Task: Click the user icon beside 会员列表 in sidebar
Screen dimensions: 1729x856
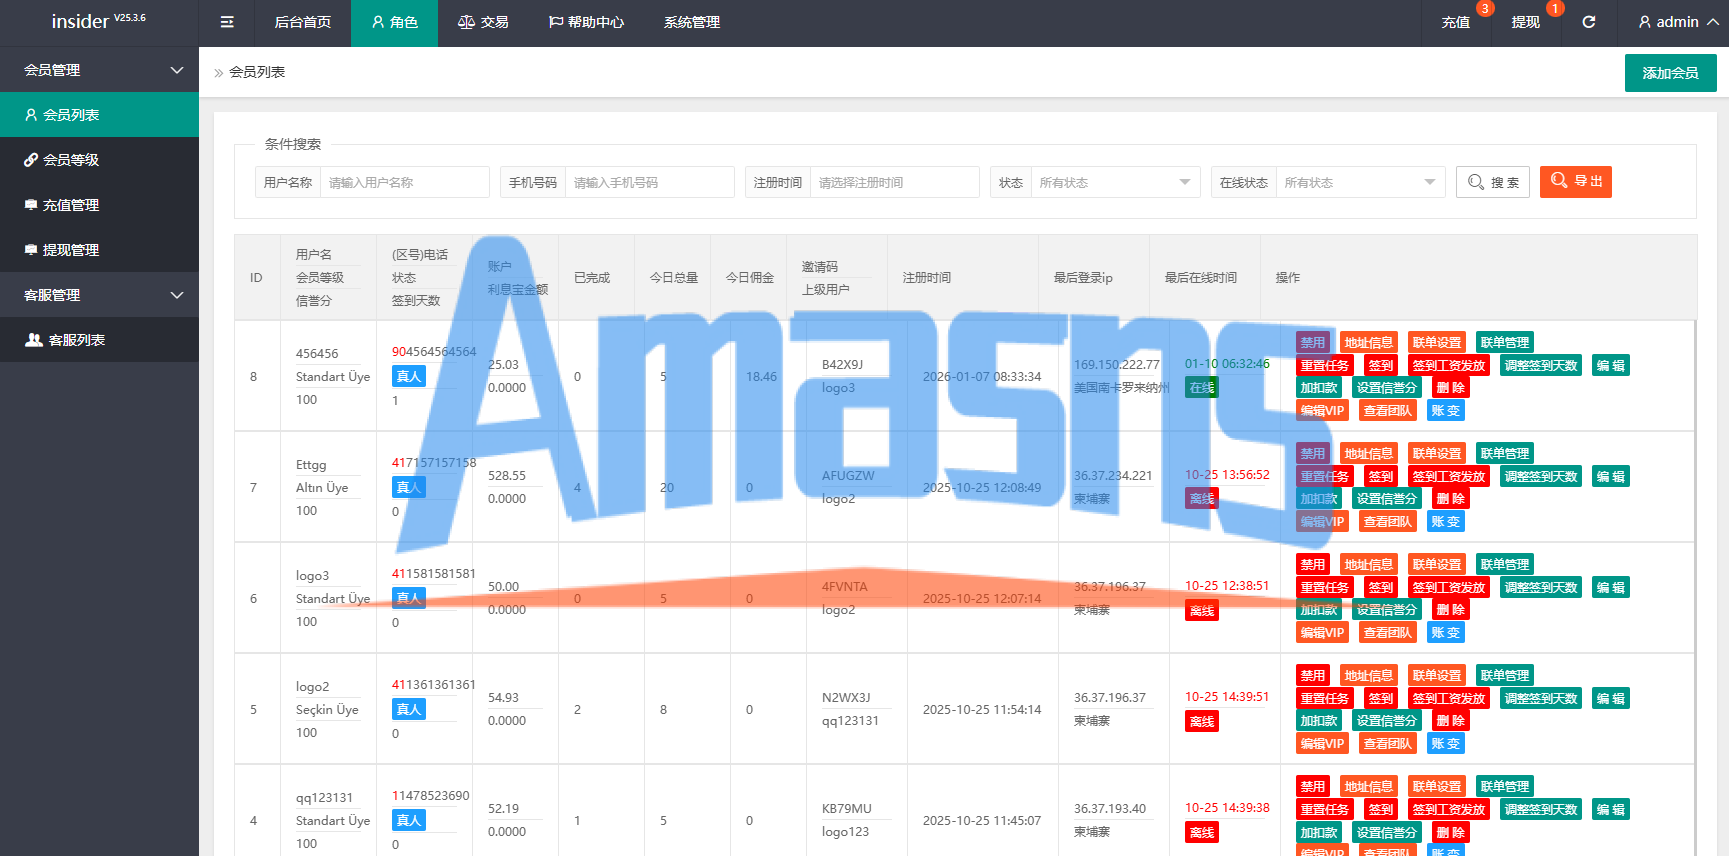Action: click(x=31, y=115)
